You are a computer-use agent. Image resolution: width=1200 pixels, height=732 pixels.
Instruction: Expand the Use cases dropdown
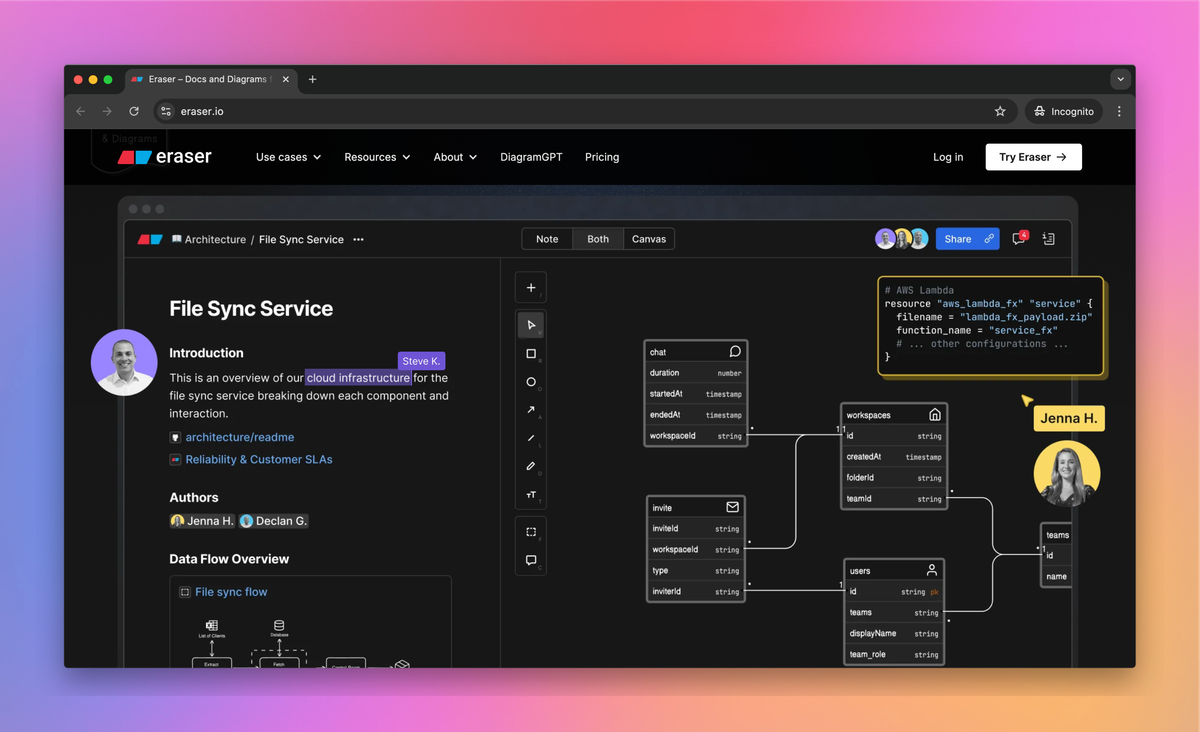288,157
